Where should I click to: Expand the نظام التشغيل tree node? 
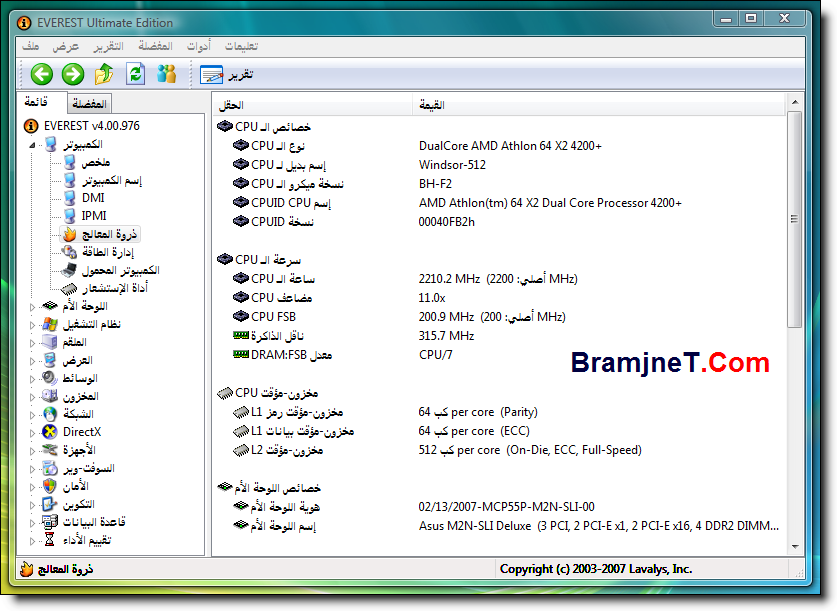pos(32,325)
